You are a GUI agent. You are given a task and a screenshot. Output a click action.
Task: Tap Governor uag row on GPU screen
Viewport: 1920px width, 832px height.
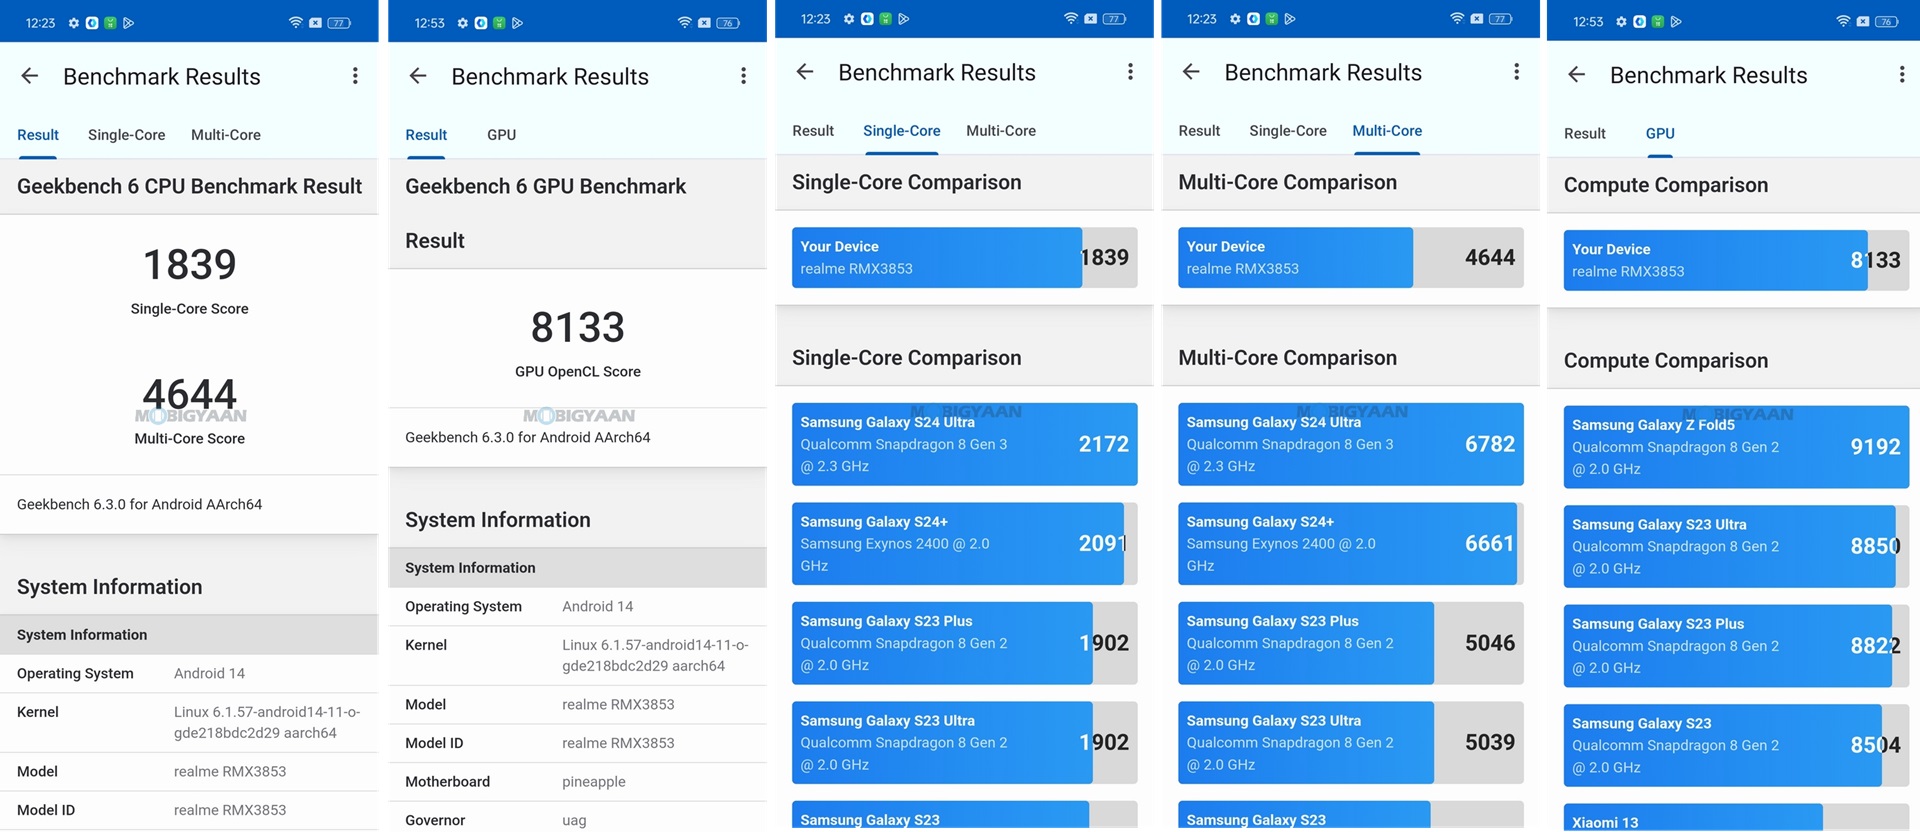(x=577, y=818)
